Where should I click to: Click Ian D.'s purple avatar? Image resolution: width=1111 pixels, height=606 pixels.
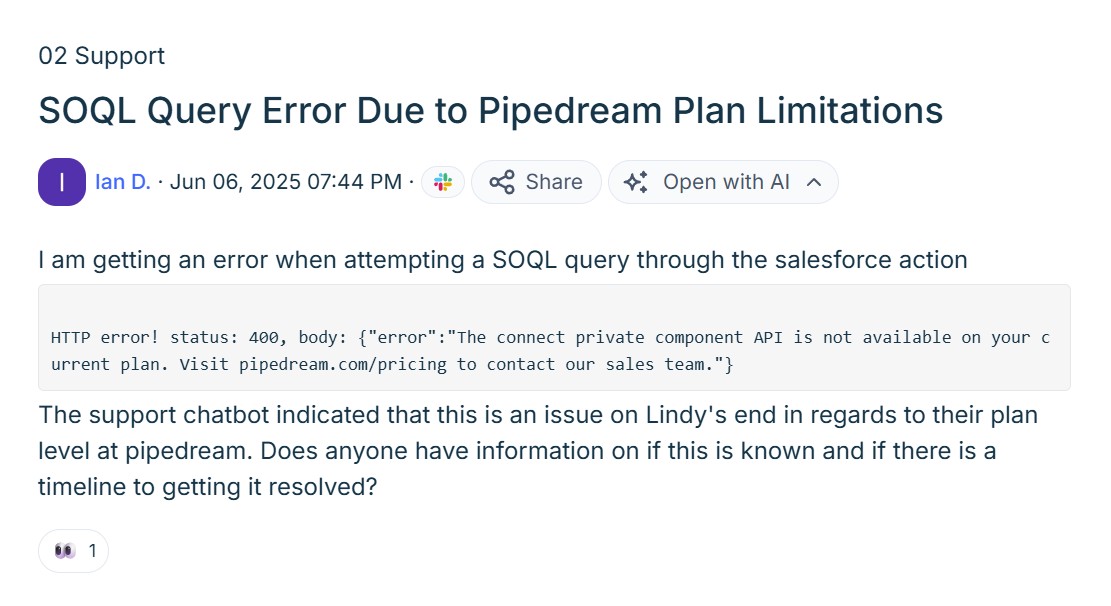(x=61, y=181)
